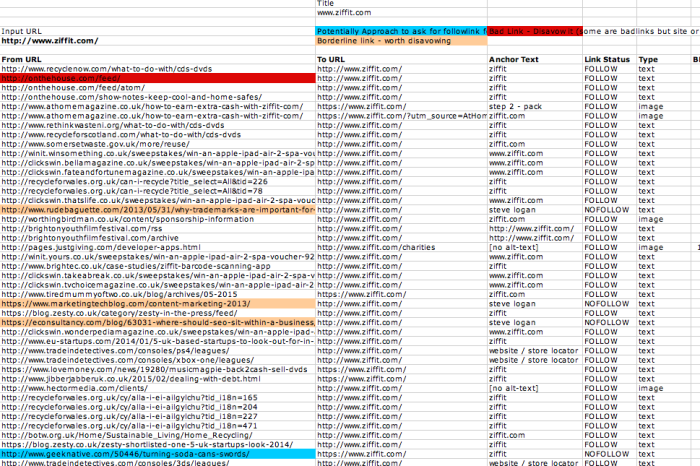This screenshot has width=700, height=466.
Task: Click the winit.winsomething.co.uk sweepstakes URL
Action: 158,154
